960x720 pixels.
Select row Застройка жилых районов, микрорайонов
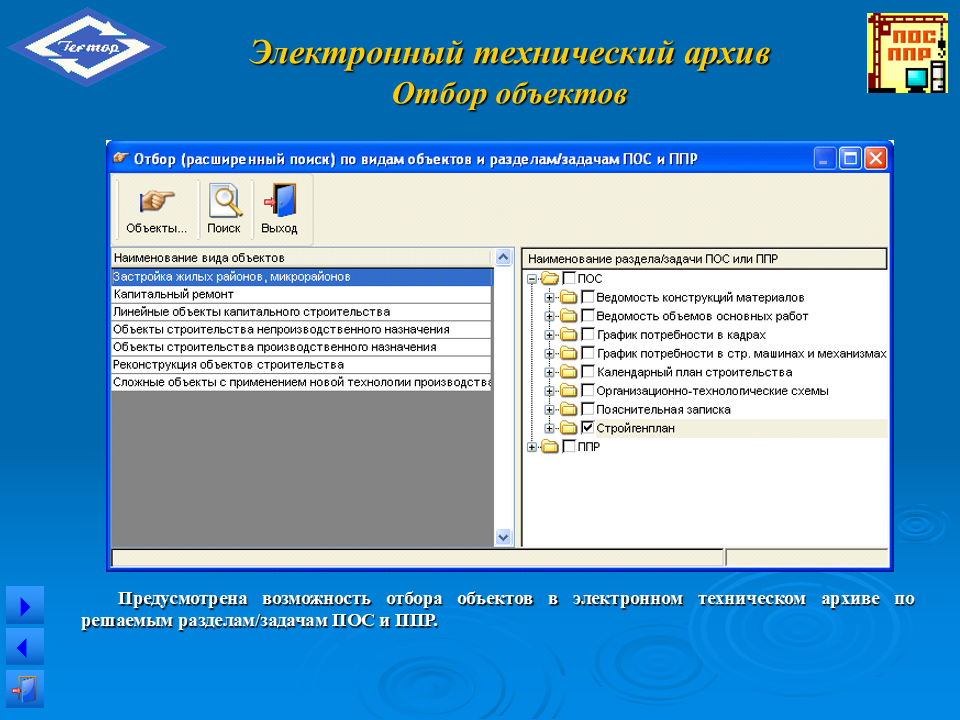302,277
